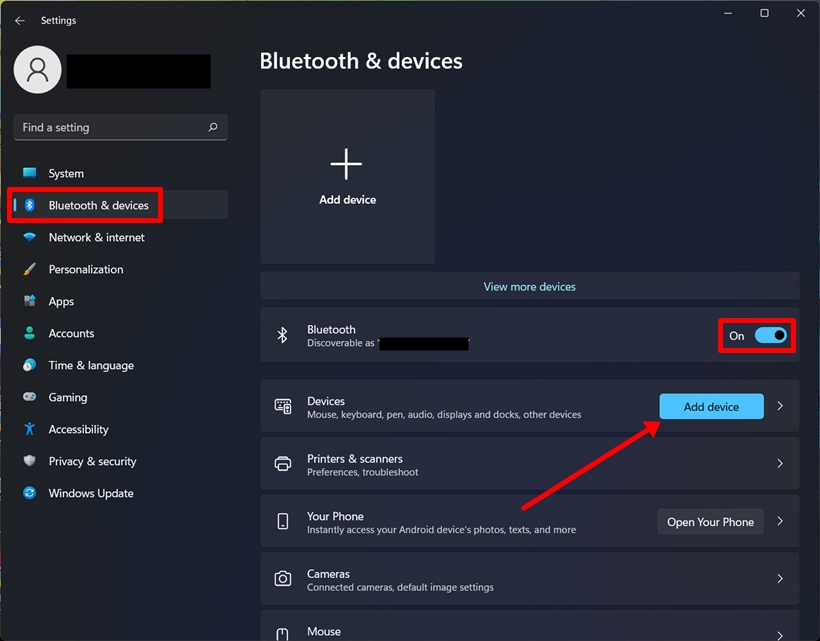
Task: Expand the Cameras row chevron
Action: click(780, 579)
